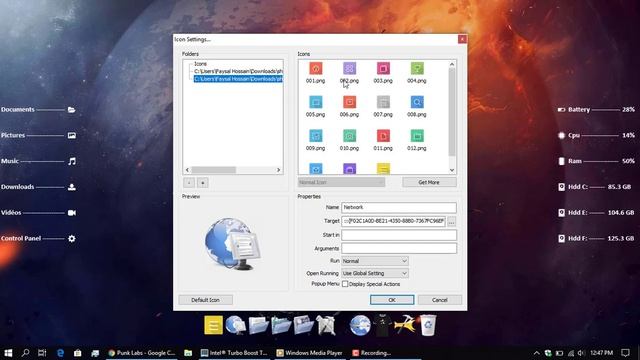The image size is (640, 360).
Task: Open taskbar search magnifier icon
Action: tap(25, 353)
